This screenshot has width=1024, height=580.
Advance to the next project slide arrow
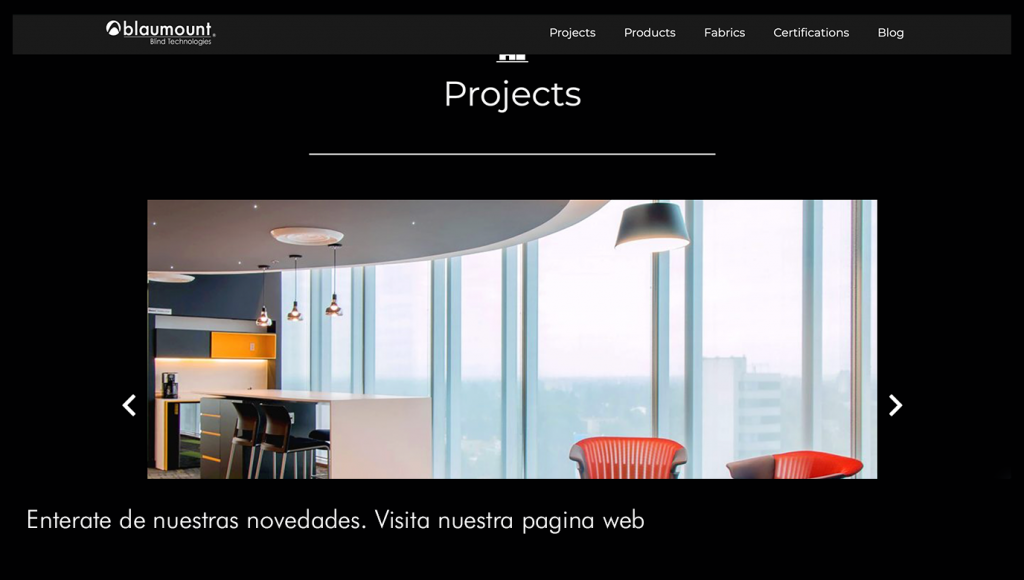(x=895, y=405)
